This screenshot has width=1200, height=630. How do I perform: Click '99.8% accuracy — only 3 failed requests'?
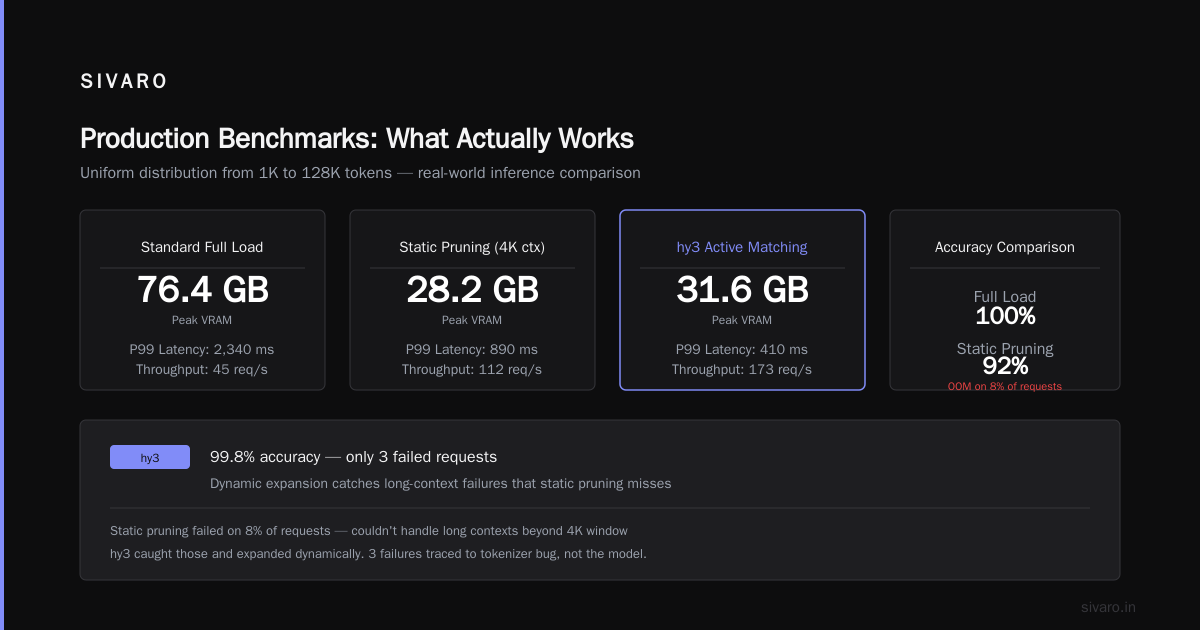click(353, 457)
